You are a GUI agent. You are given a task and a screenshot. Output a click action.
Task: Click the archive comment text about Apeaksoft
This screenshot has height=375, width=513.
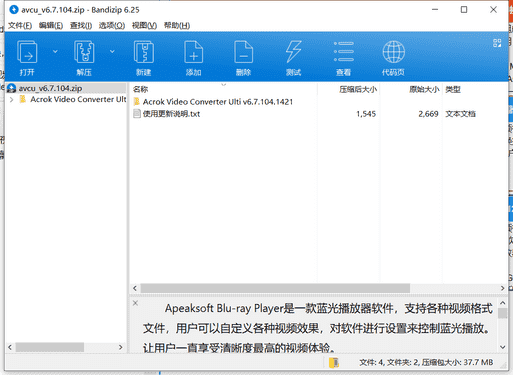(318, 328)
